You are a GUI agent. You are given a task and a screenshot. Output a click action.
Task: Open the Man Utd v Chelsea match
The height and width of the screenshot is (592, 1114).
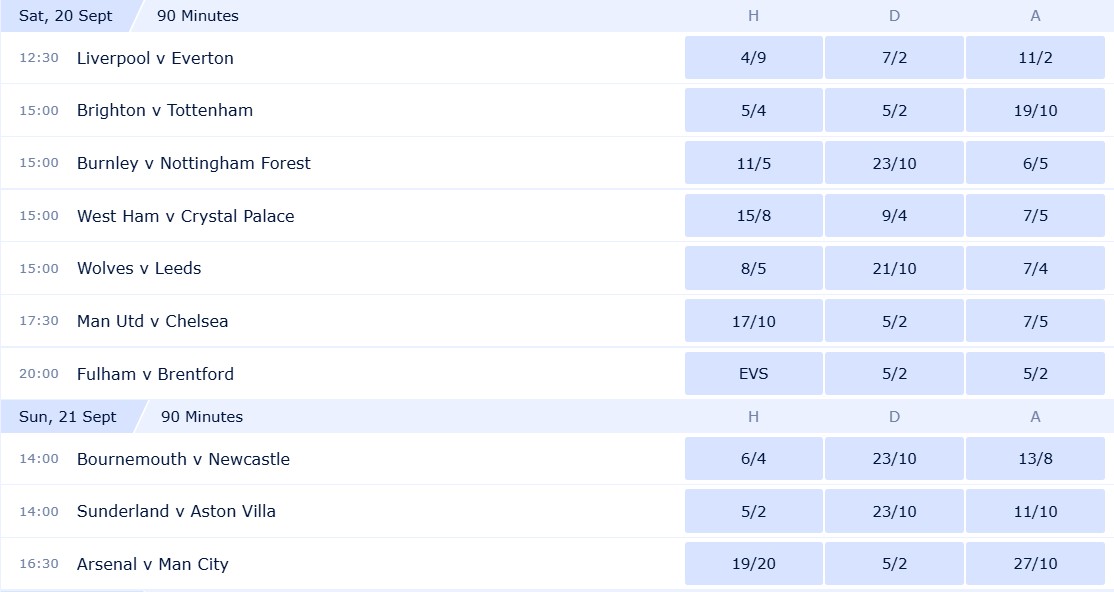pyautogui.click(x=152, y=321)
